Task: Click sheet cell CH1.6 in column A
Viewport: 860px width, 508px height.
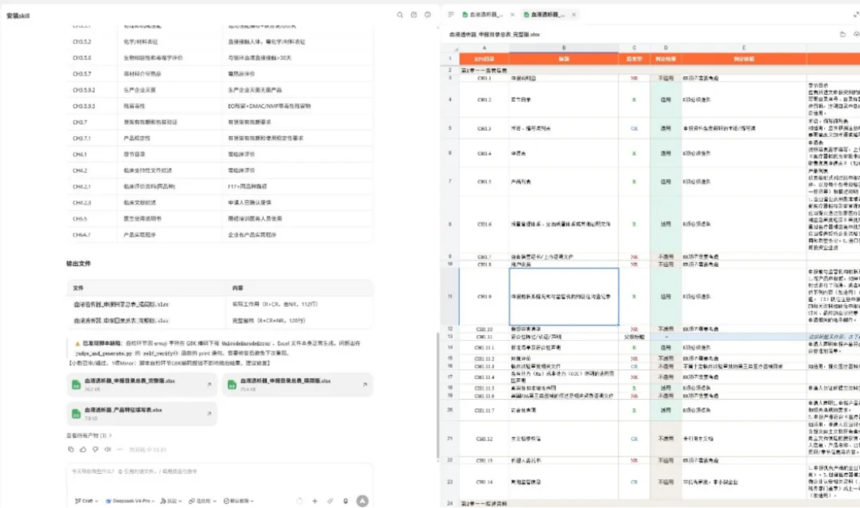Action: pyautogui.click(x=484, y=224)
